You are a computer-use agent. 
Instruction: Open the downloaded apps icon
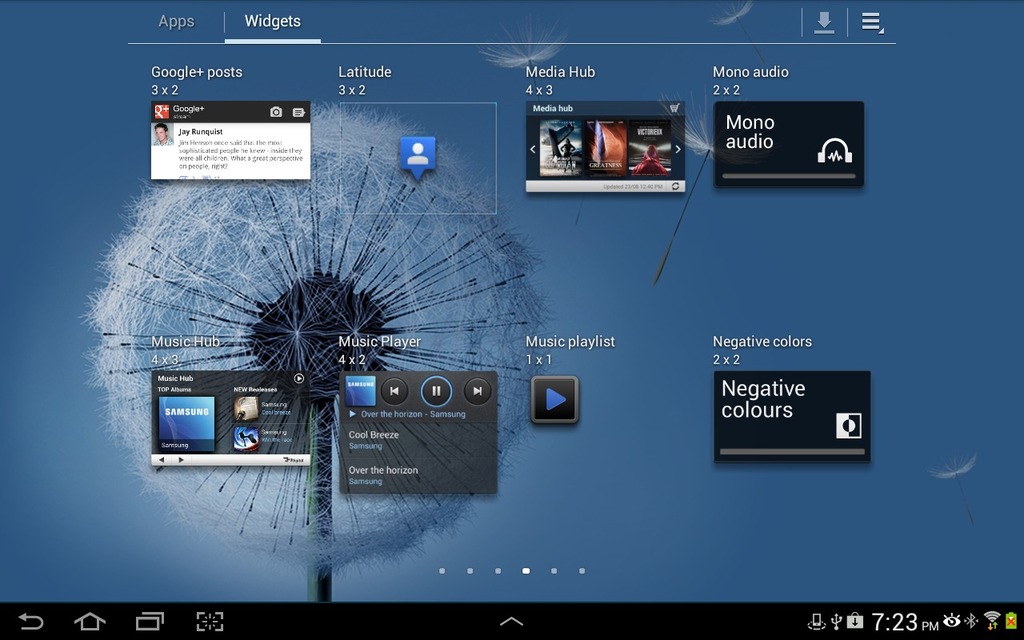coord(824,23)
